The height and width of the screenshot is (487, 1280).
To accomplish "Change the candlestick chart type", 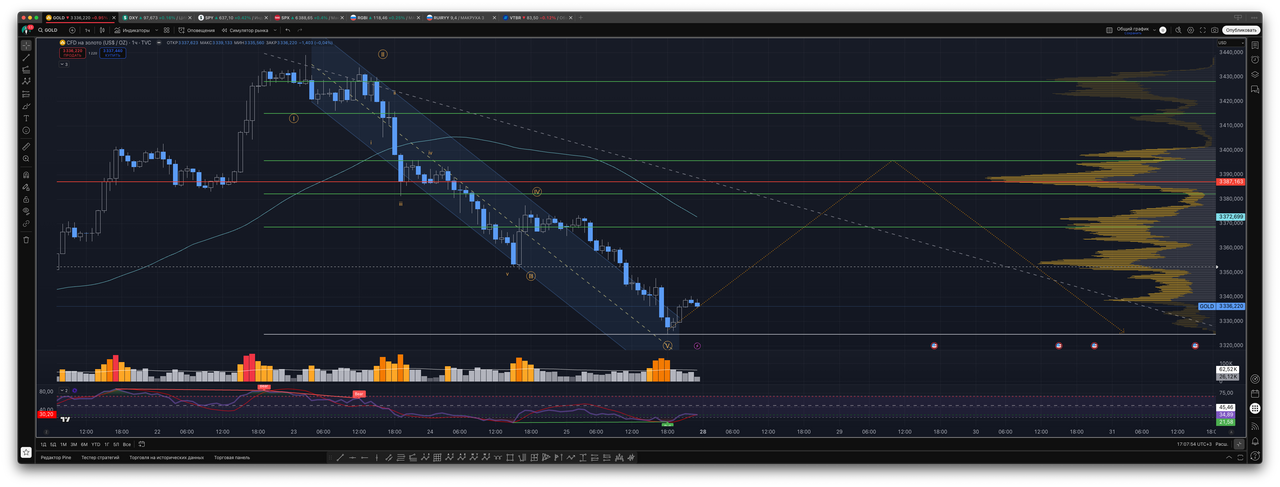I will coord(102,30).
